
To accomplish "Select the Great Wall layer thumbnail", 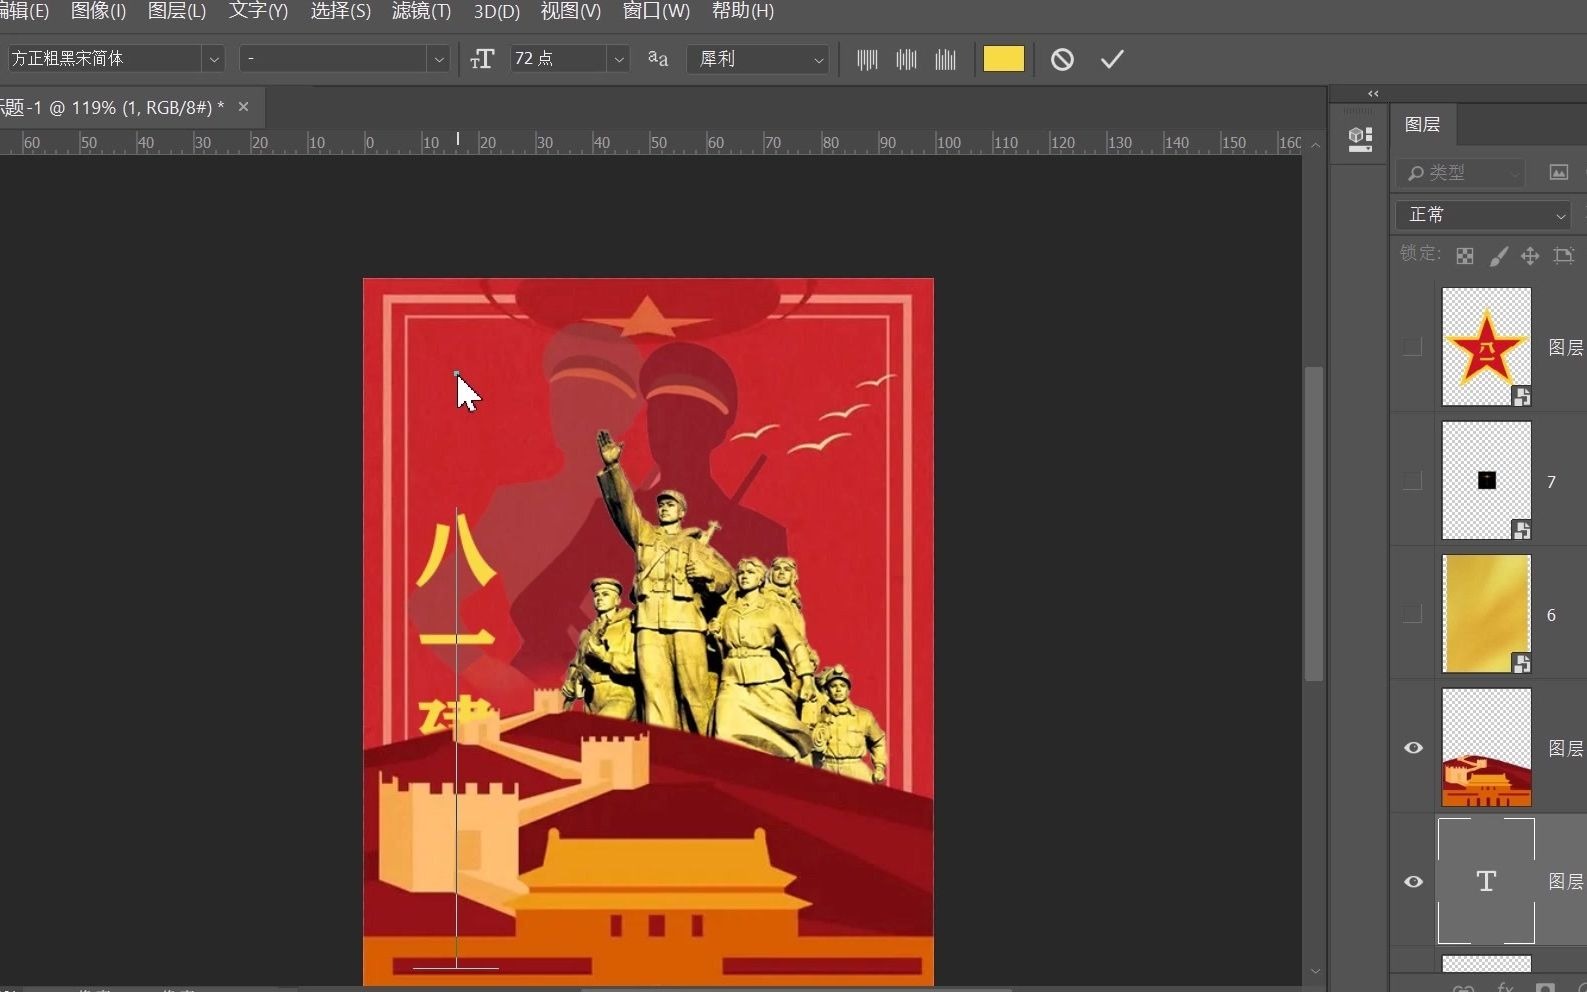I will click(1486, 748).
